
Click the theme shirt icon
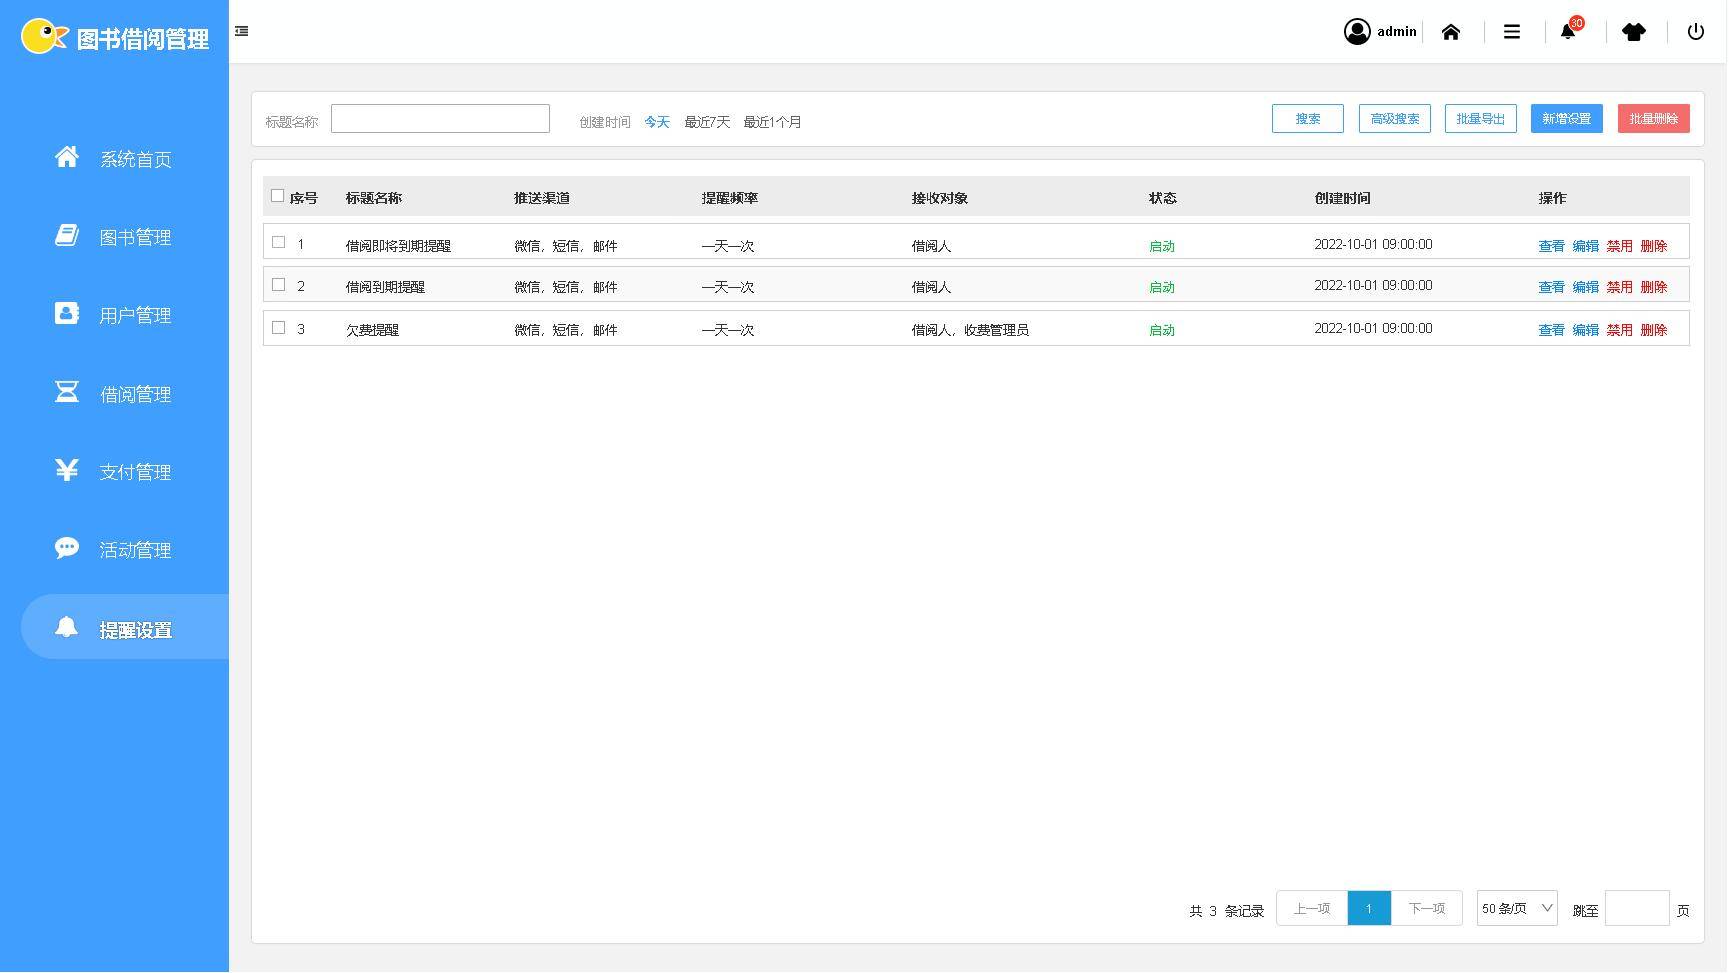1634,32
